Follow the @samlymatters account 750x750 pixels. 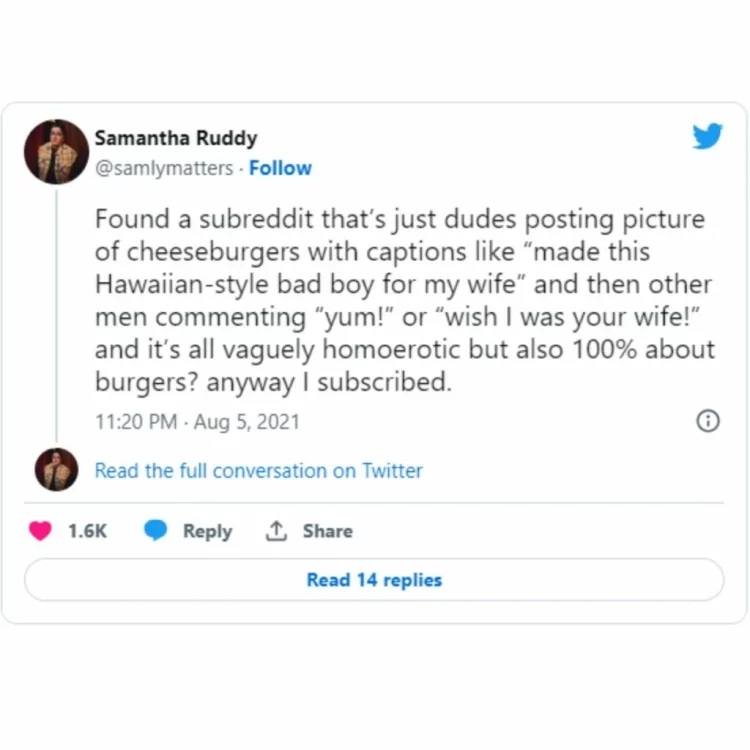[280, 168]
